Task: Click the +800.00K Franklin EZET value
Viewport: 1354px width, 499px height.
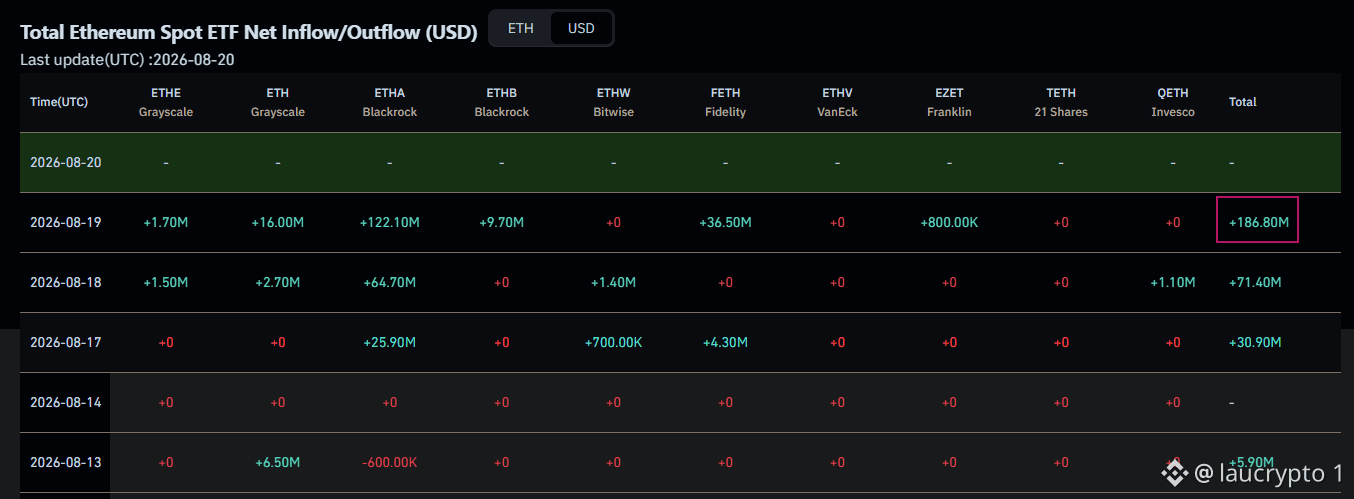Action: click(949, 222)
